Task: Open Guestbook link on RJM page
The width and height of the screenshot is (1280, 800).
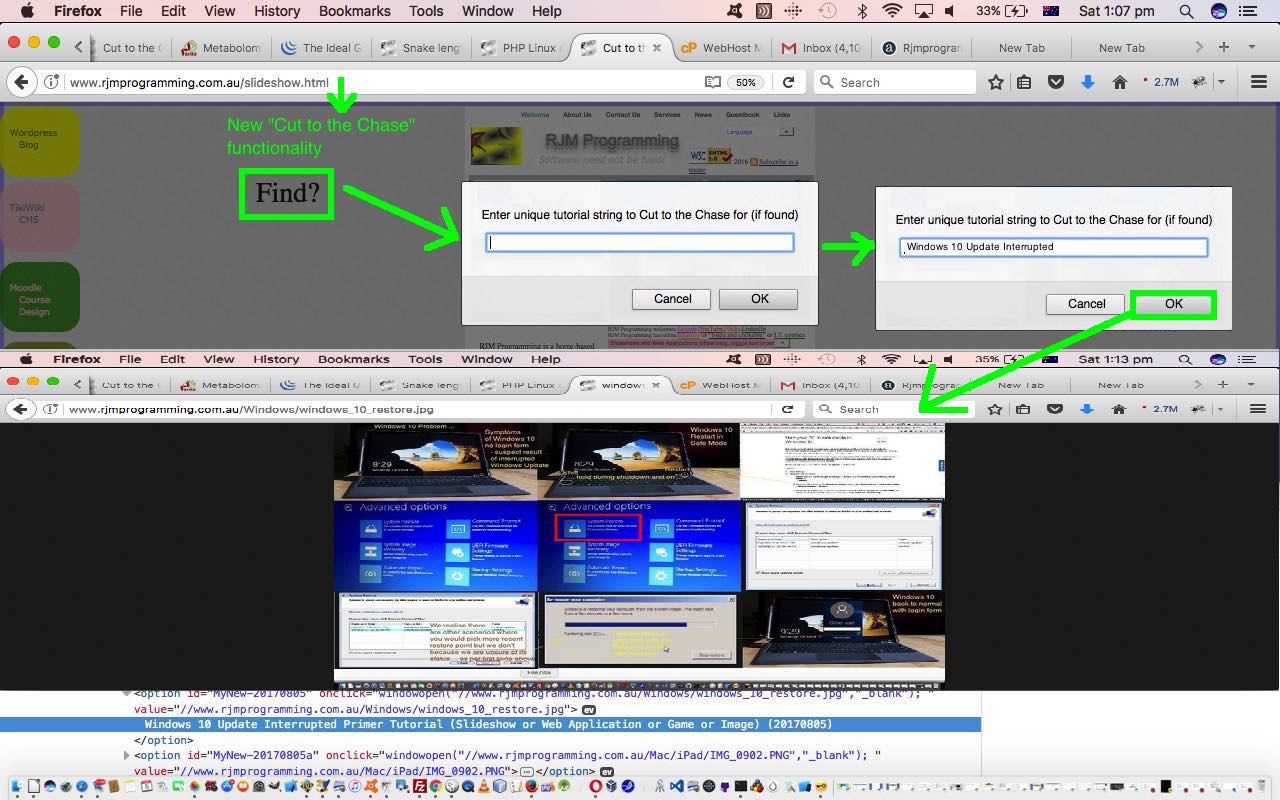Action: [x=742, y=115]
